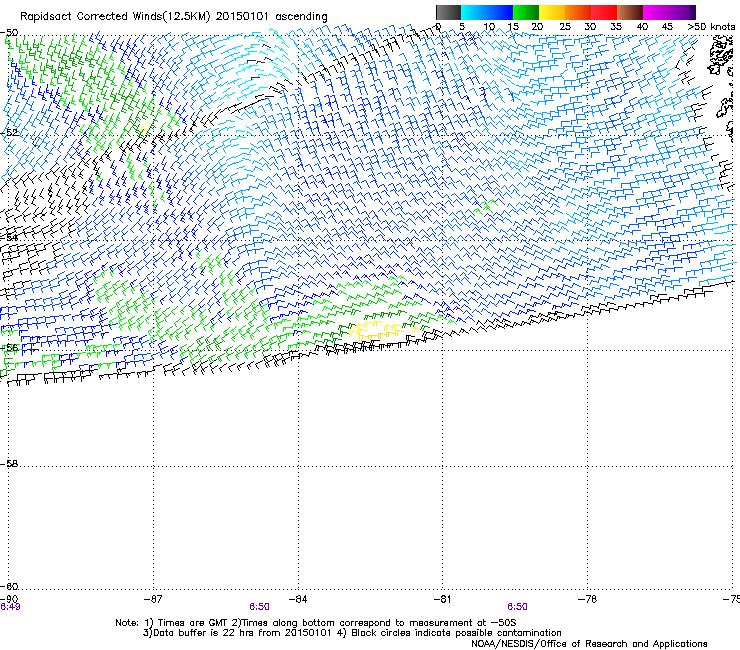Viewport: 740px width, 650px height.
Task: Click the purple '6:49' time label
Action: pyautogui.click(x=10, y=607)
